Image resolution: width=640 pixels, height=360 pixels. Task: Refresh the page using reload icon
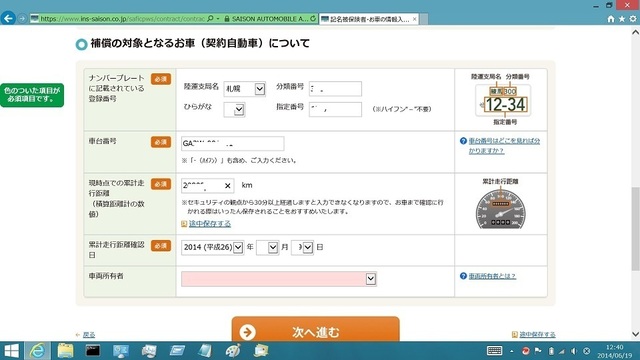313,19
